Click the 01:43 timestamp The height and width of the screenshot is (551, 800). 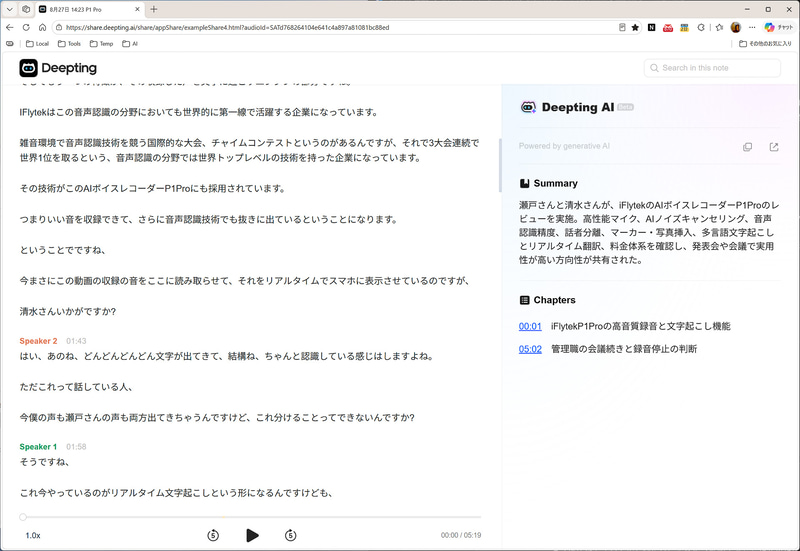point(76,341)
